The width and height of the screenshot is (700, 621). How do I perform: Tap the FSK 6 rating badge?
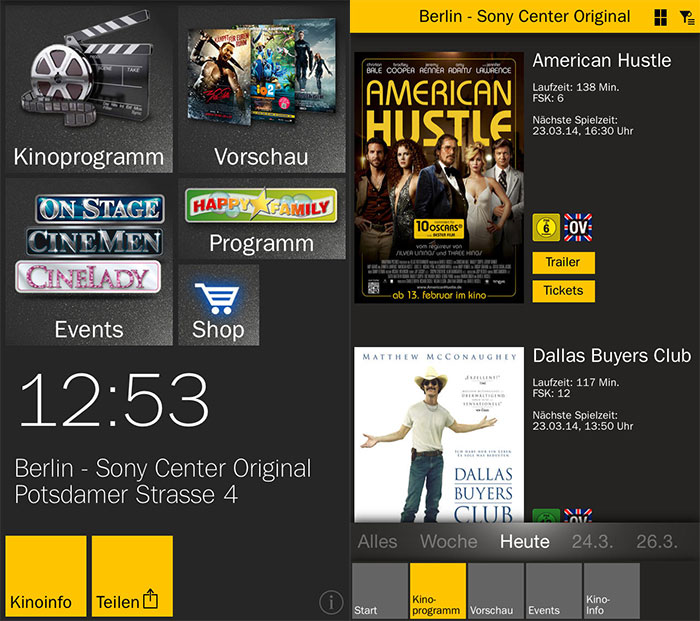[x=546, y=227]
